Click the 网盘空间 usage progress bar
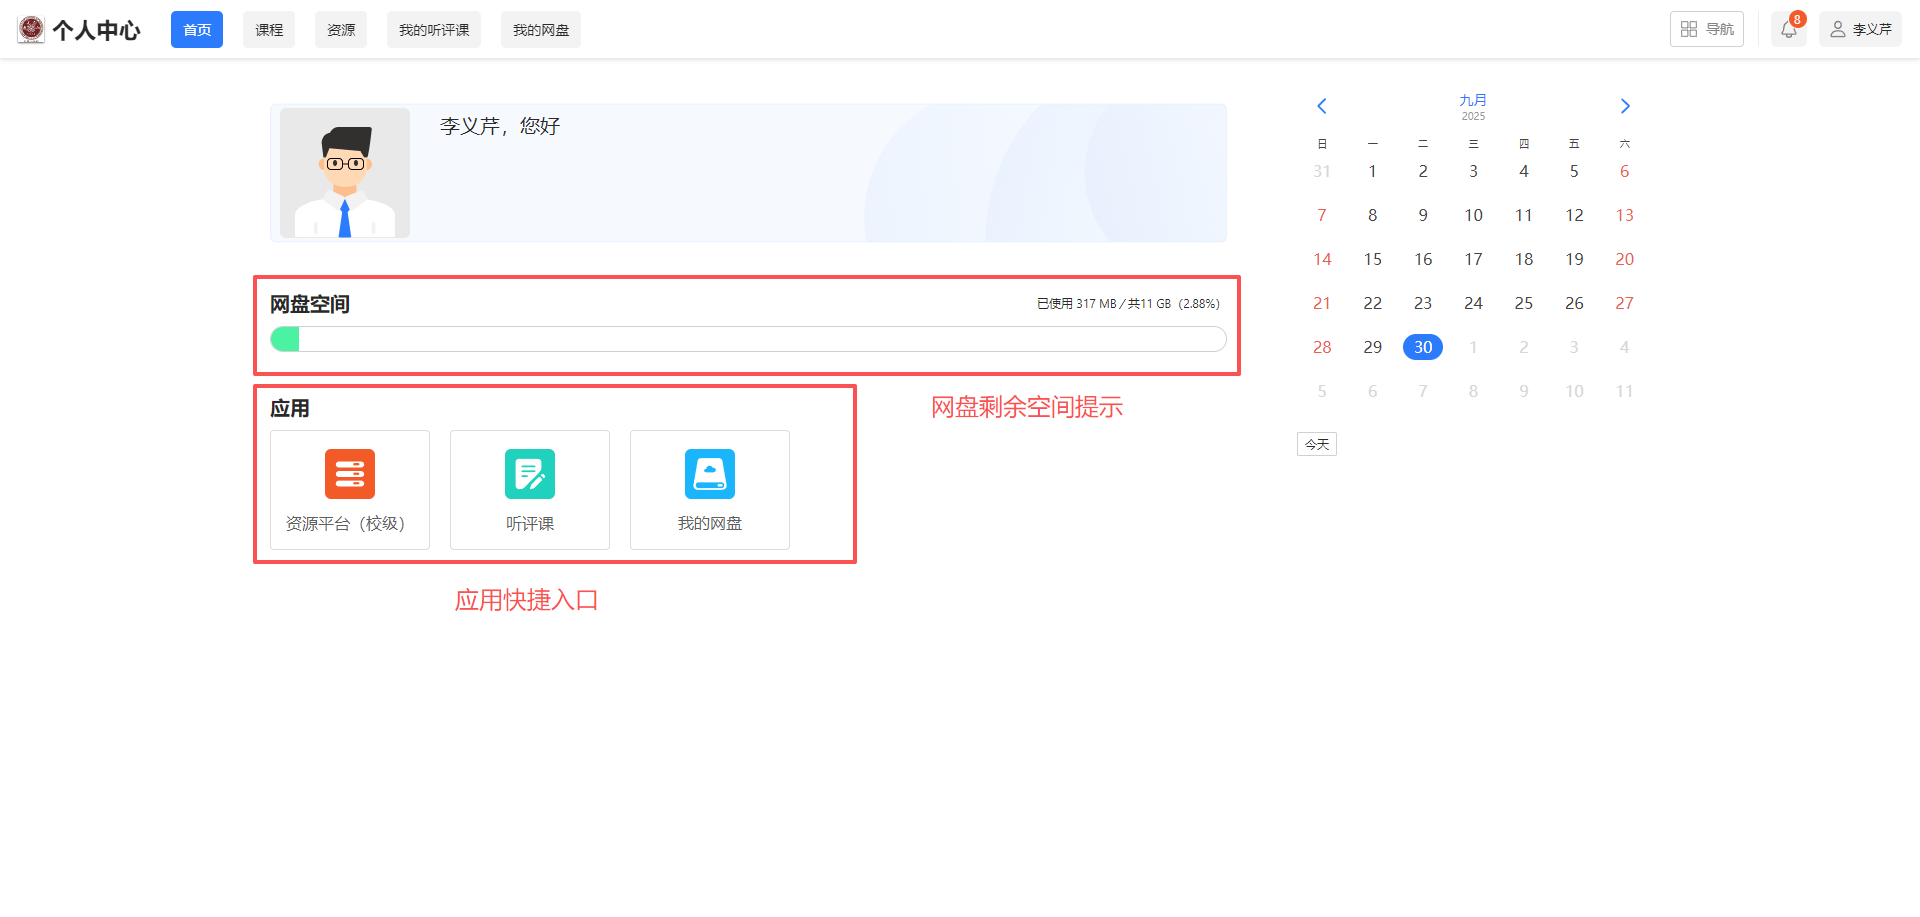The image size is (1920, 917). pos(748,339)
